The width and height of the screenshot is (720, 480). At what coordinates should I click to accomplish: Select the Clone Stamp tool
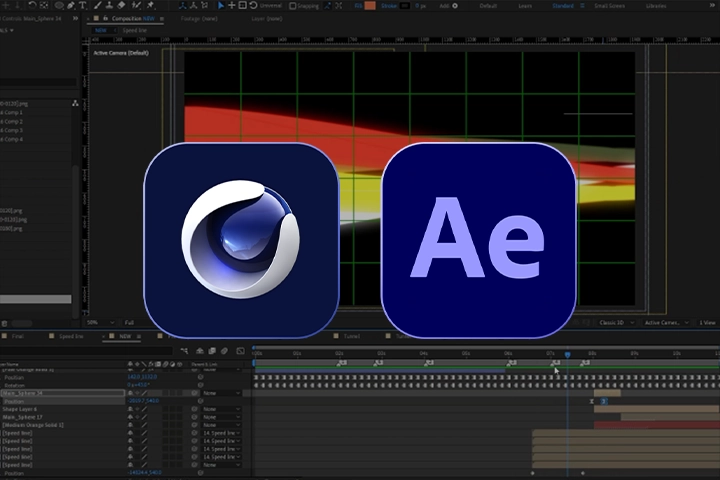pyautogui.click(x=110, y=5)
